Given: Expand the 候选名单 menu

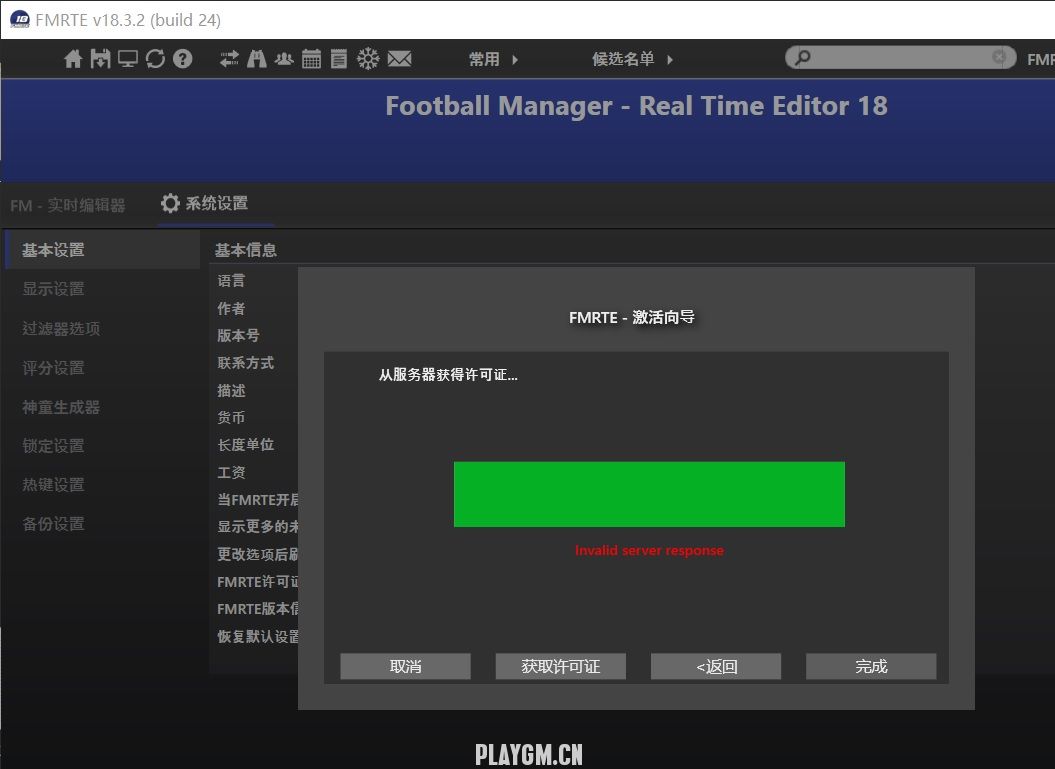Looking at the screenshot, I should click(632, 59).
